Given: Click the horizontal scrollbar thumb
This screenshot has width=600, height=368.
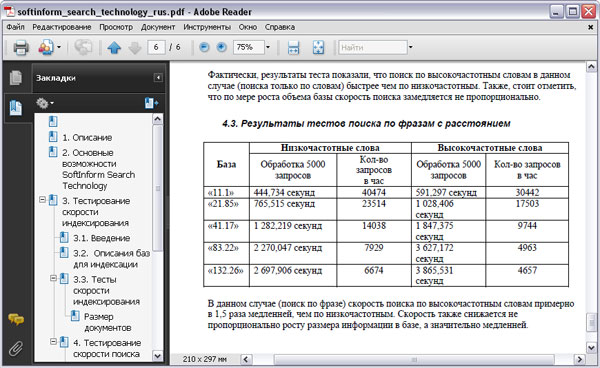Looking at the screenshot, I should pos(414,359).
